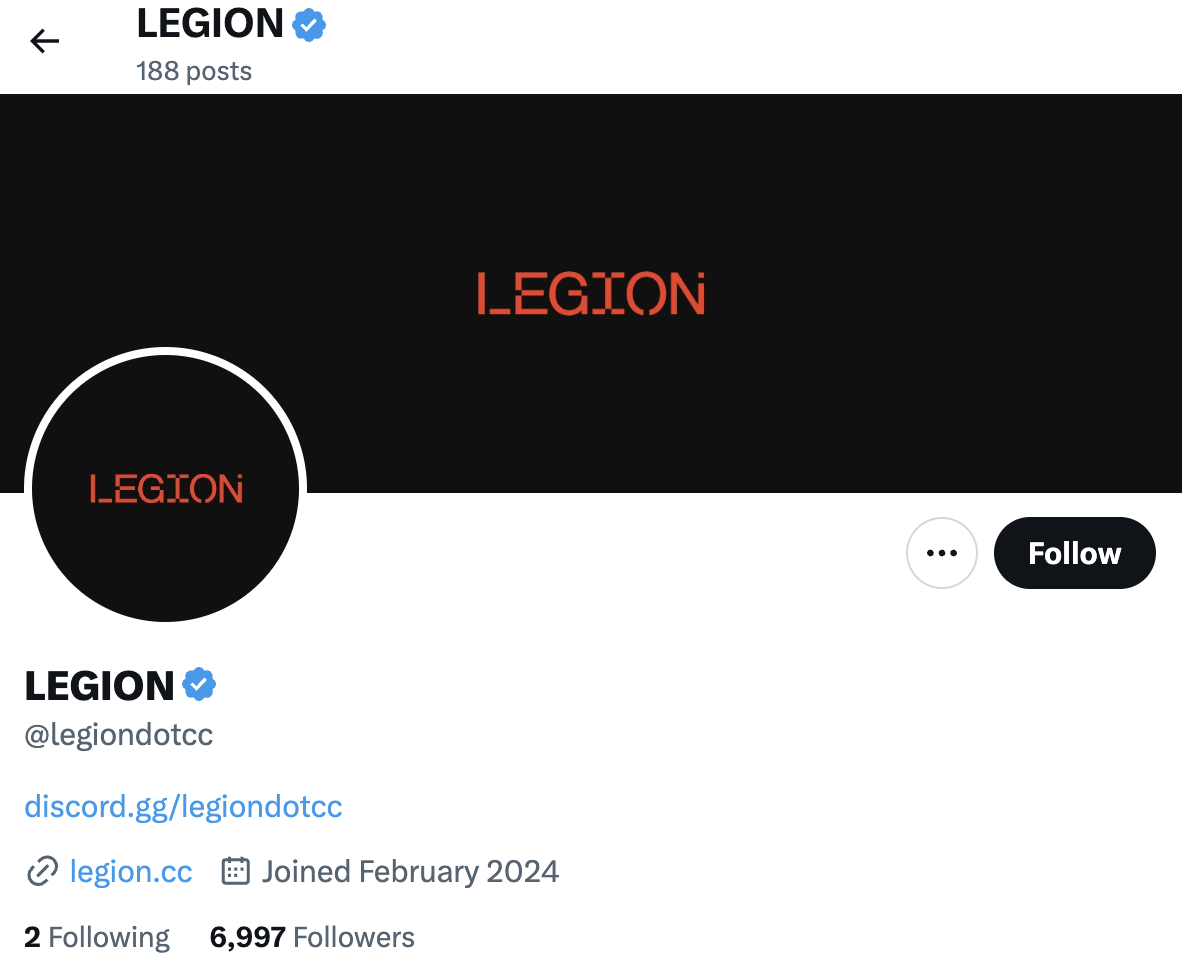The height and width of the screenshot is (972, 1182).
Task: Click the Joined February 2024 text
Action: coord(410,871)
